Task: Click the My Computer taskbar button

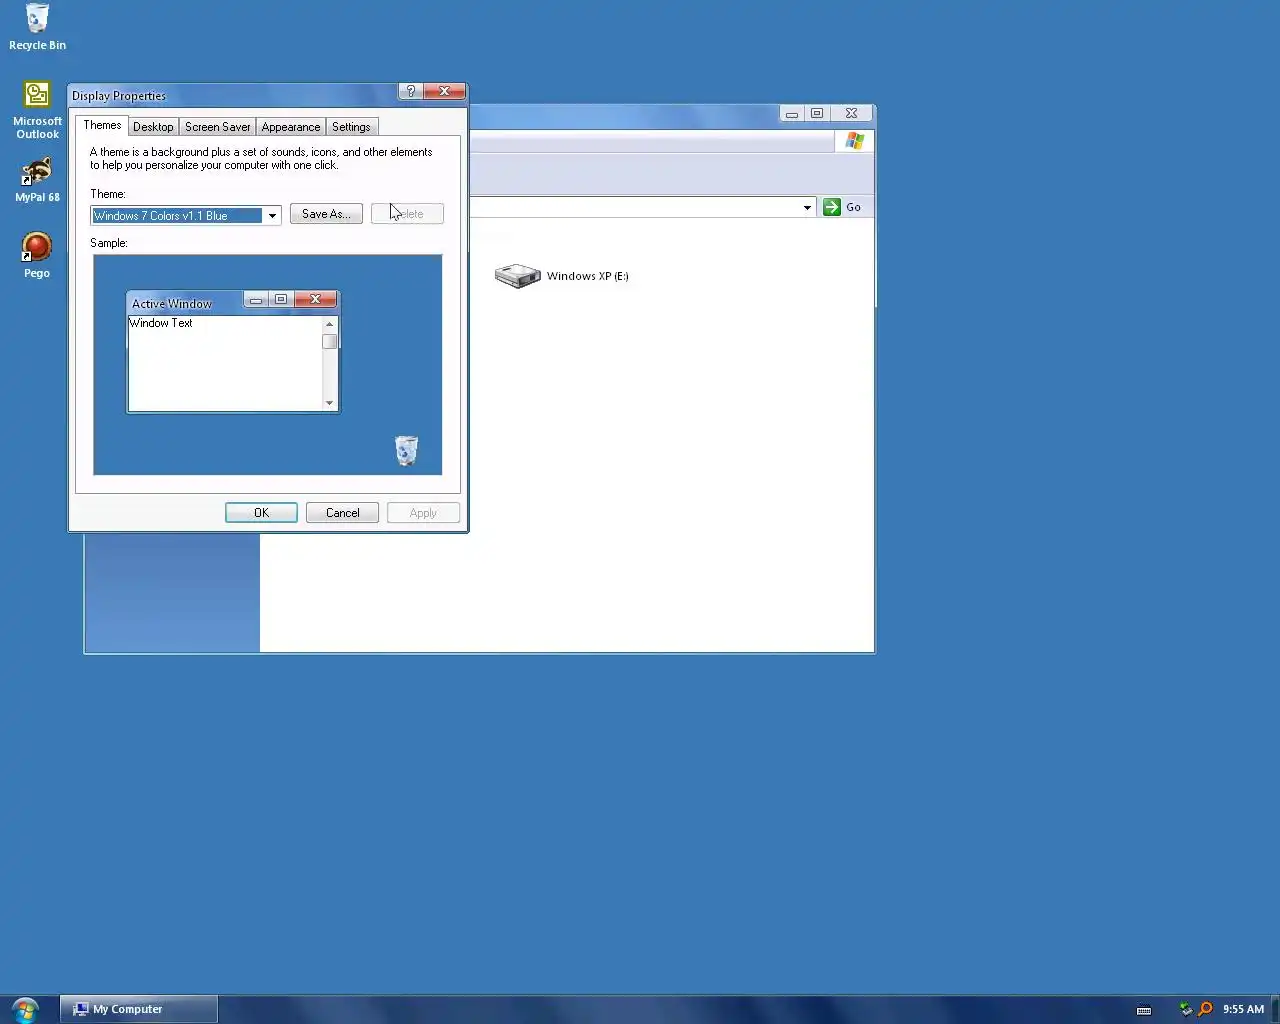Action: (x=138, y=1009)
